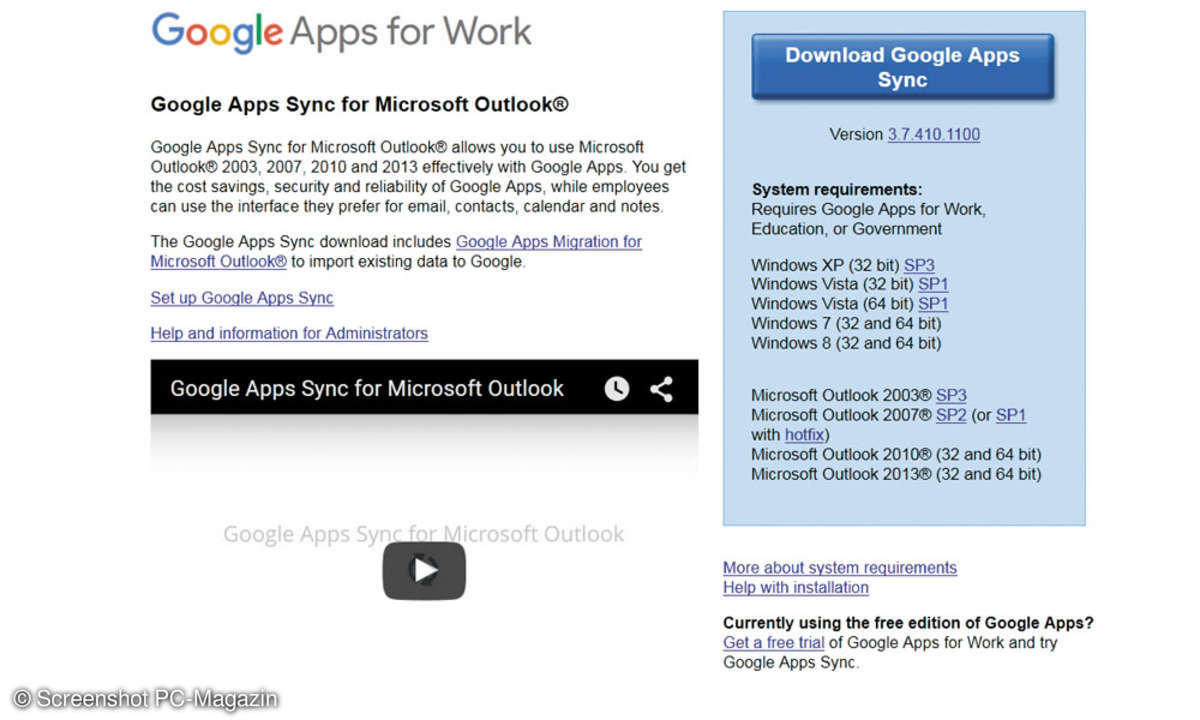Click Microsoft Outlook 2010® requirement line
The width and height of the screenshot is (1200, 720).
pos(896,454)
